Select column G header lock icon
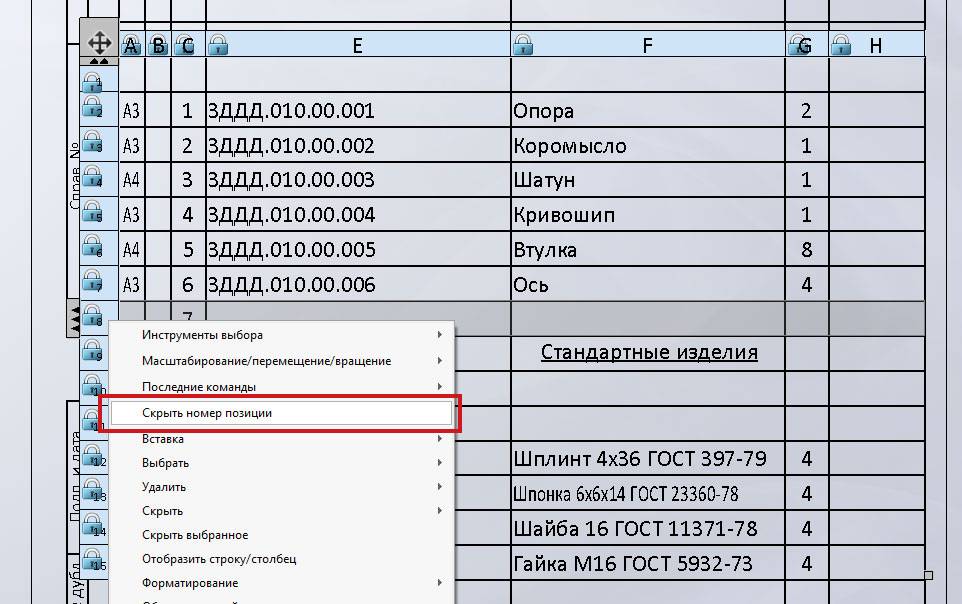 click(800, 45)
